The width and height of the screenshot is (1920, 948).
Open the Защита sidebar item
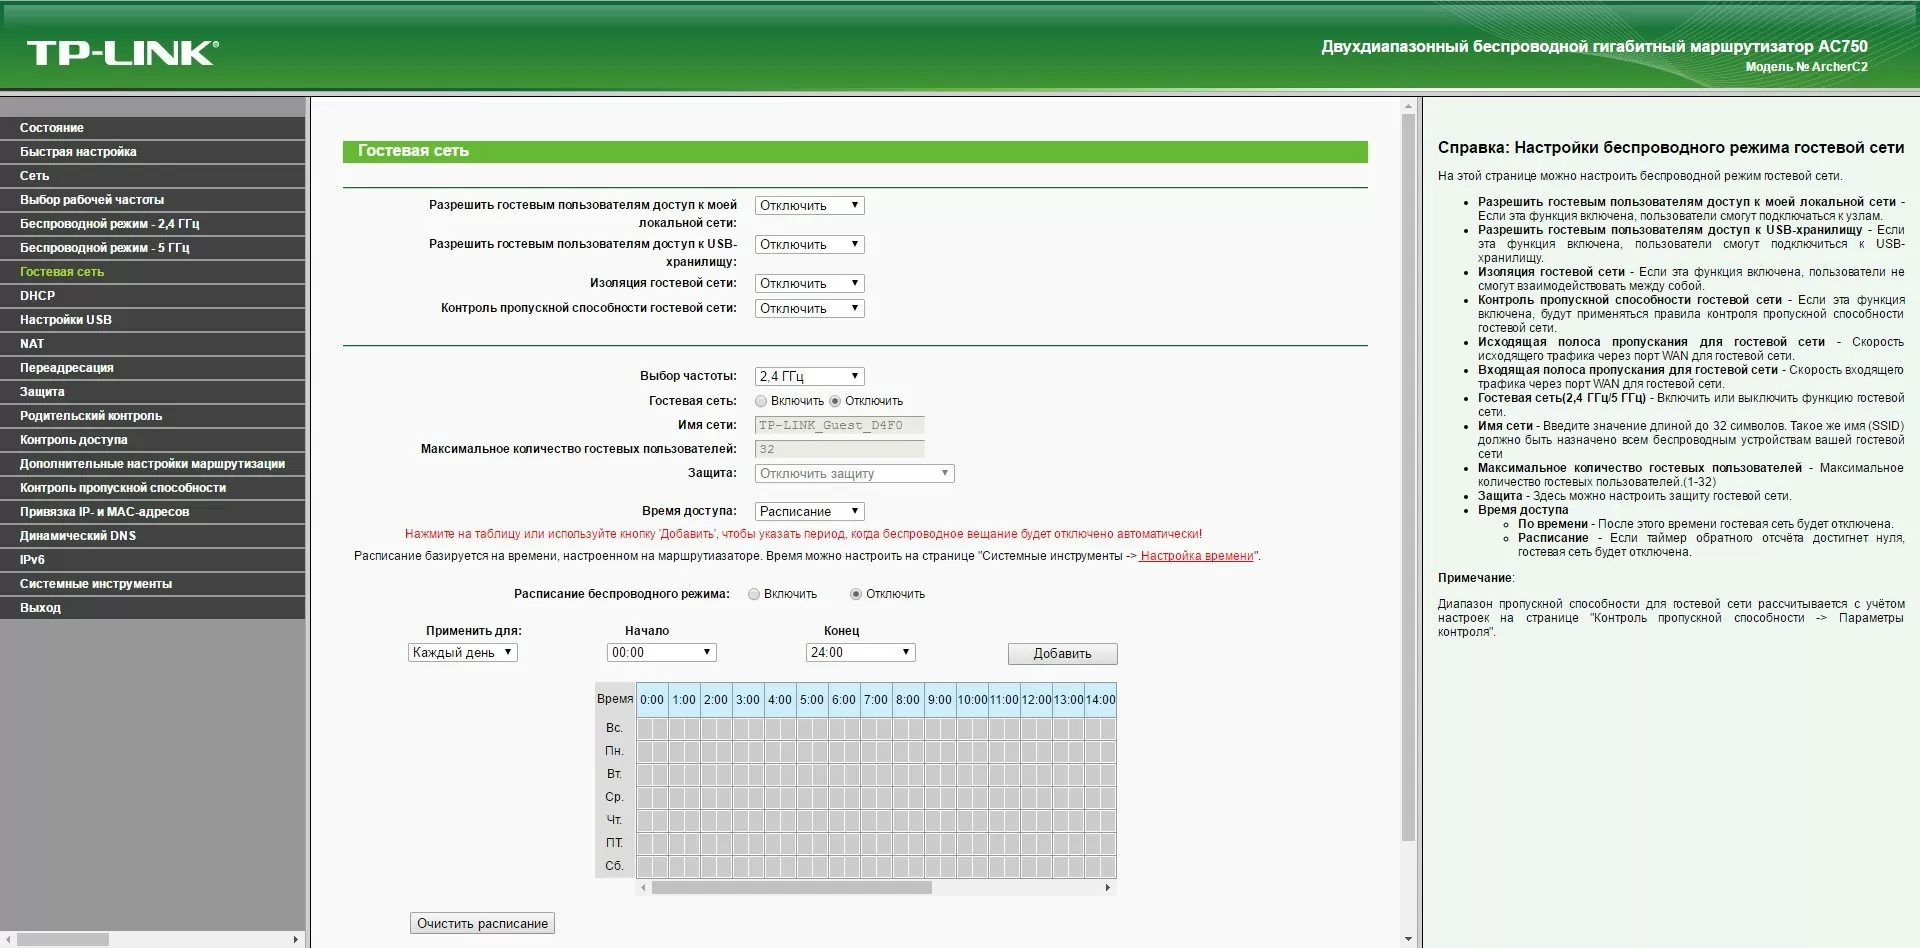click(x=152, y=392)
